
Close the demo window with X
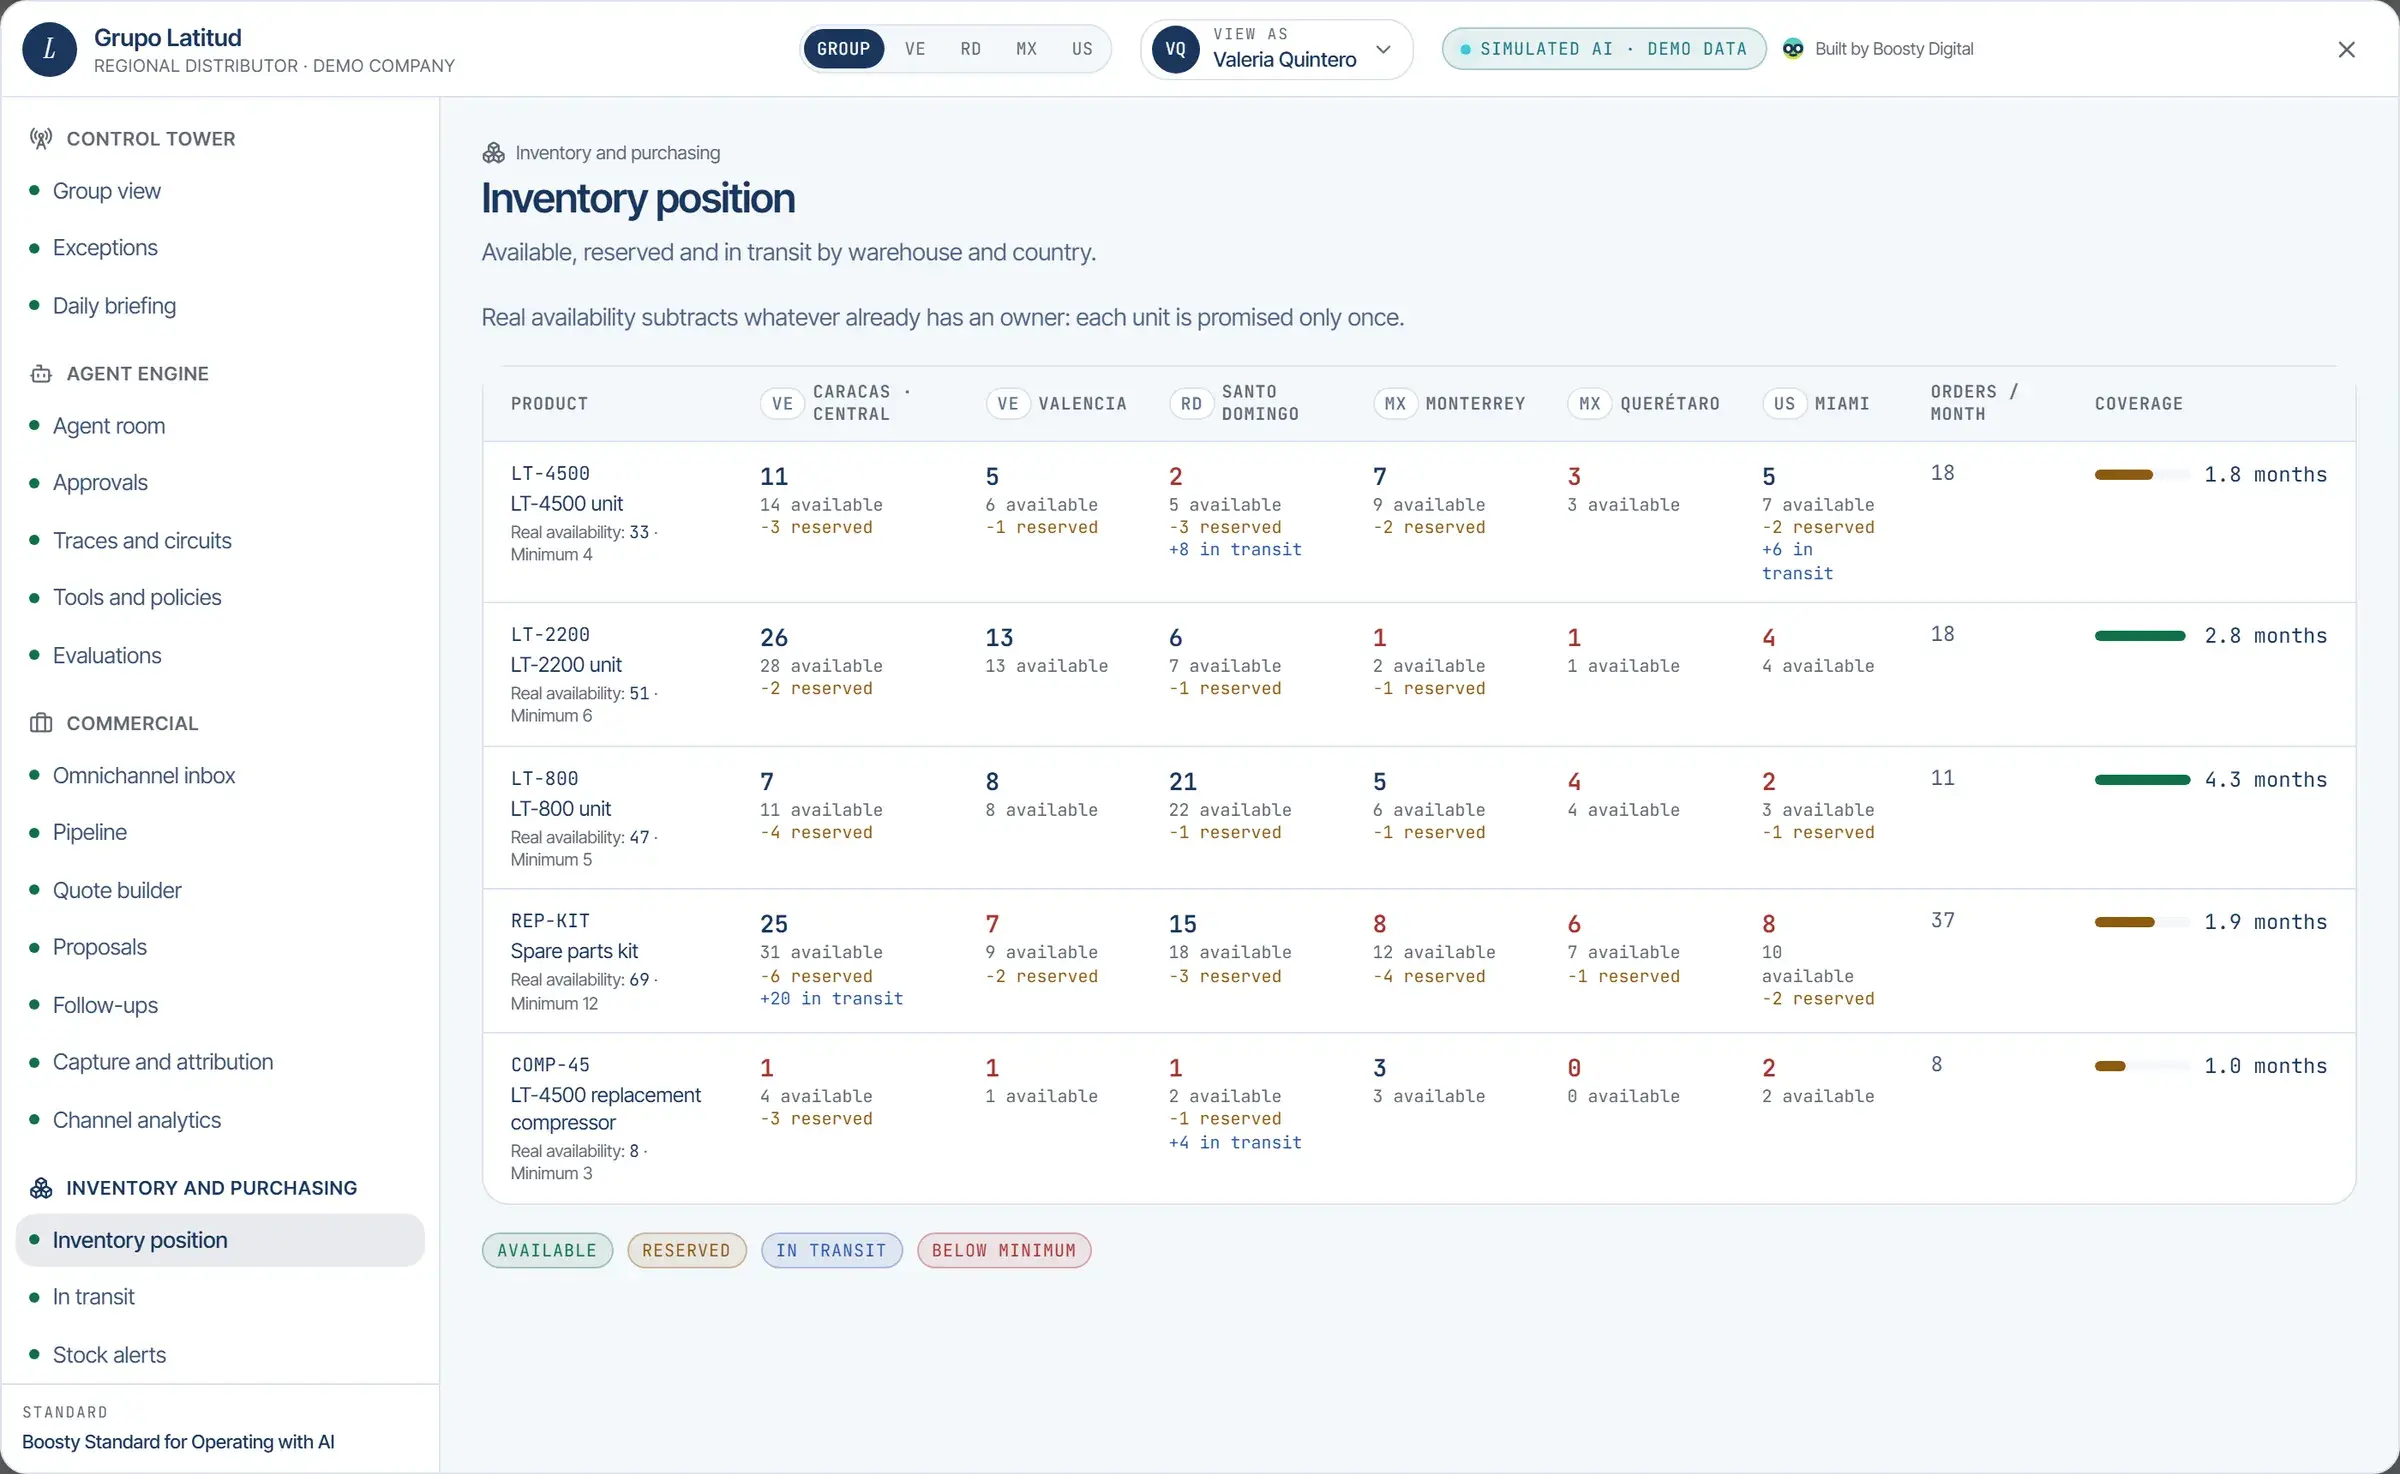pos(2346,49)
